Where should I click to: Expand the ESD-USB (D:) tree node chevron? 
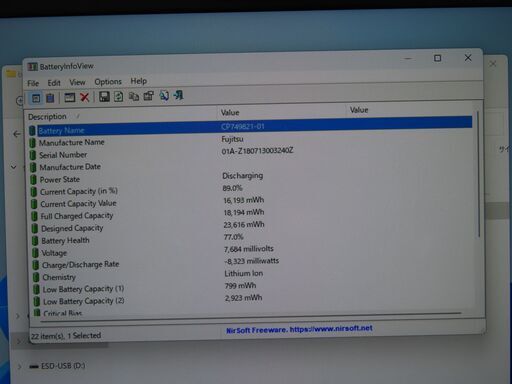coord(19,367)
